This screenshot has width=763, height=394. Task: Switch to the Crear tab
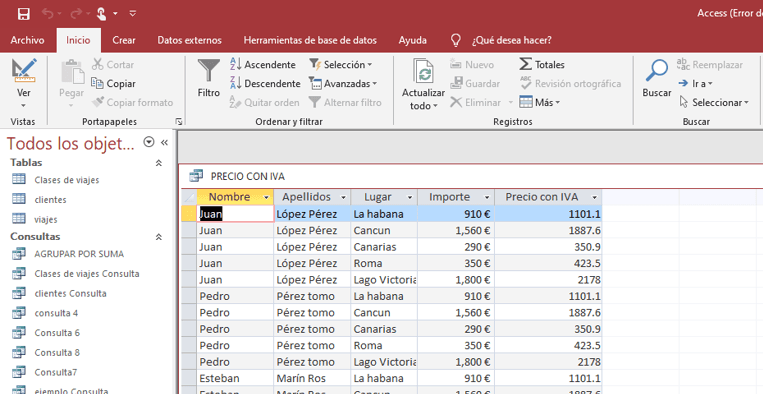pyautogui.click(x=124, y=40)
